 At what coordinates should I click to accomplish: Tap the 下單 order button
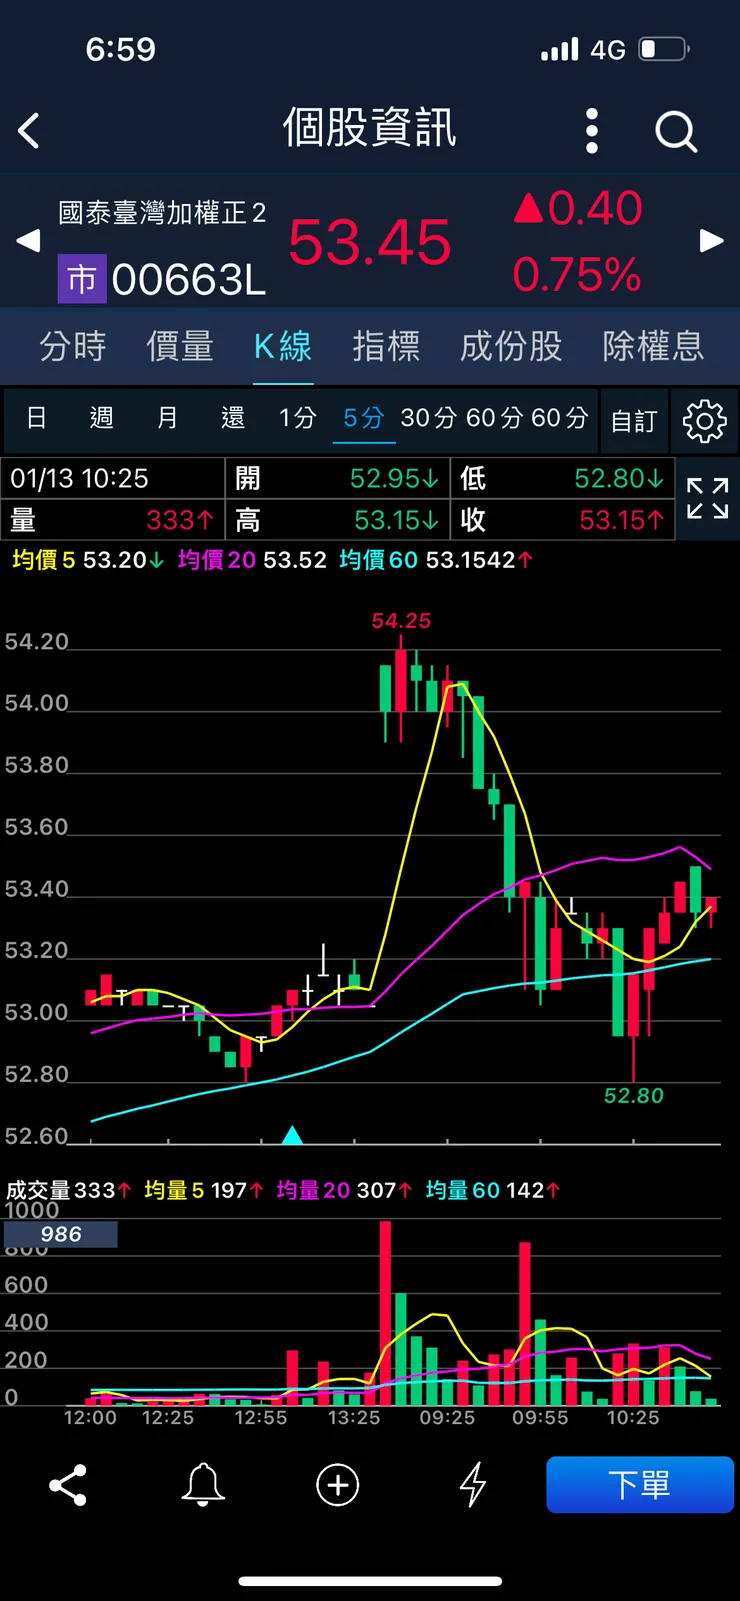click(640, 1485)
